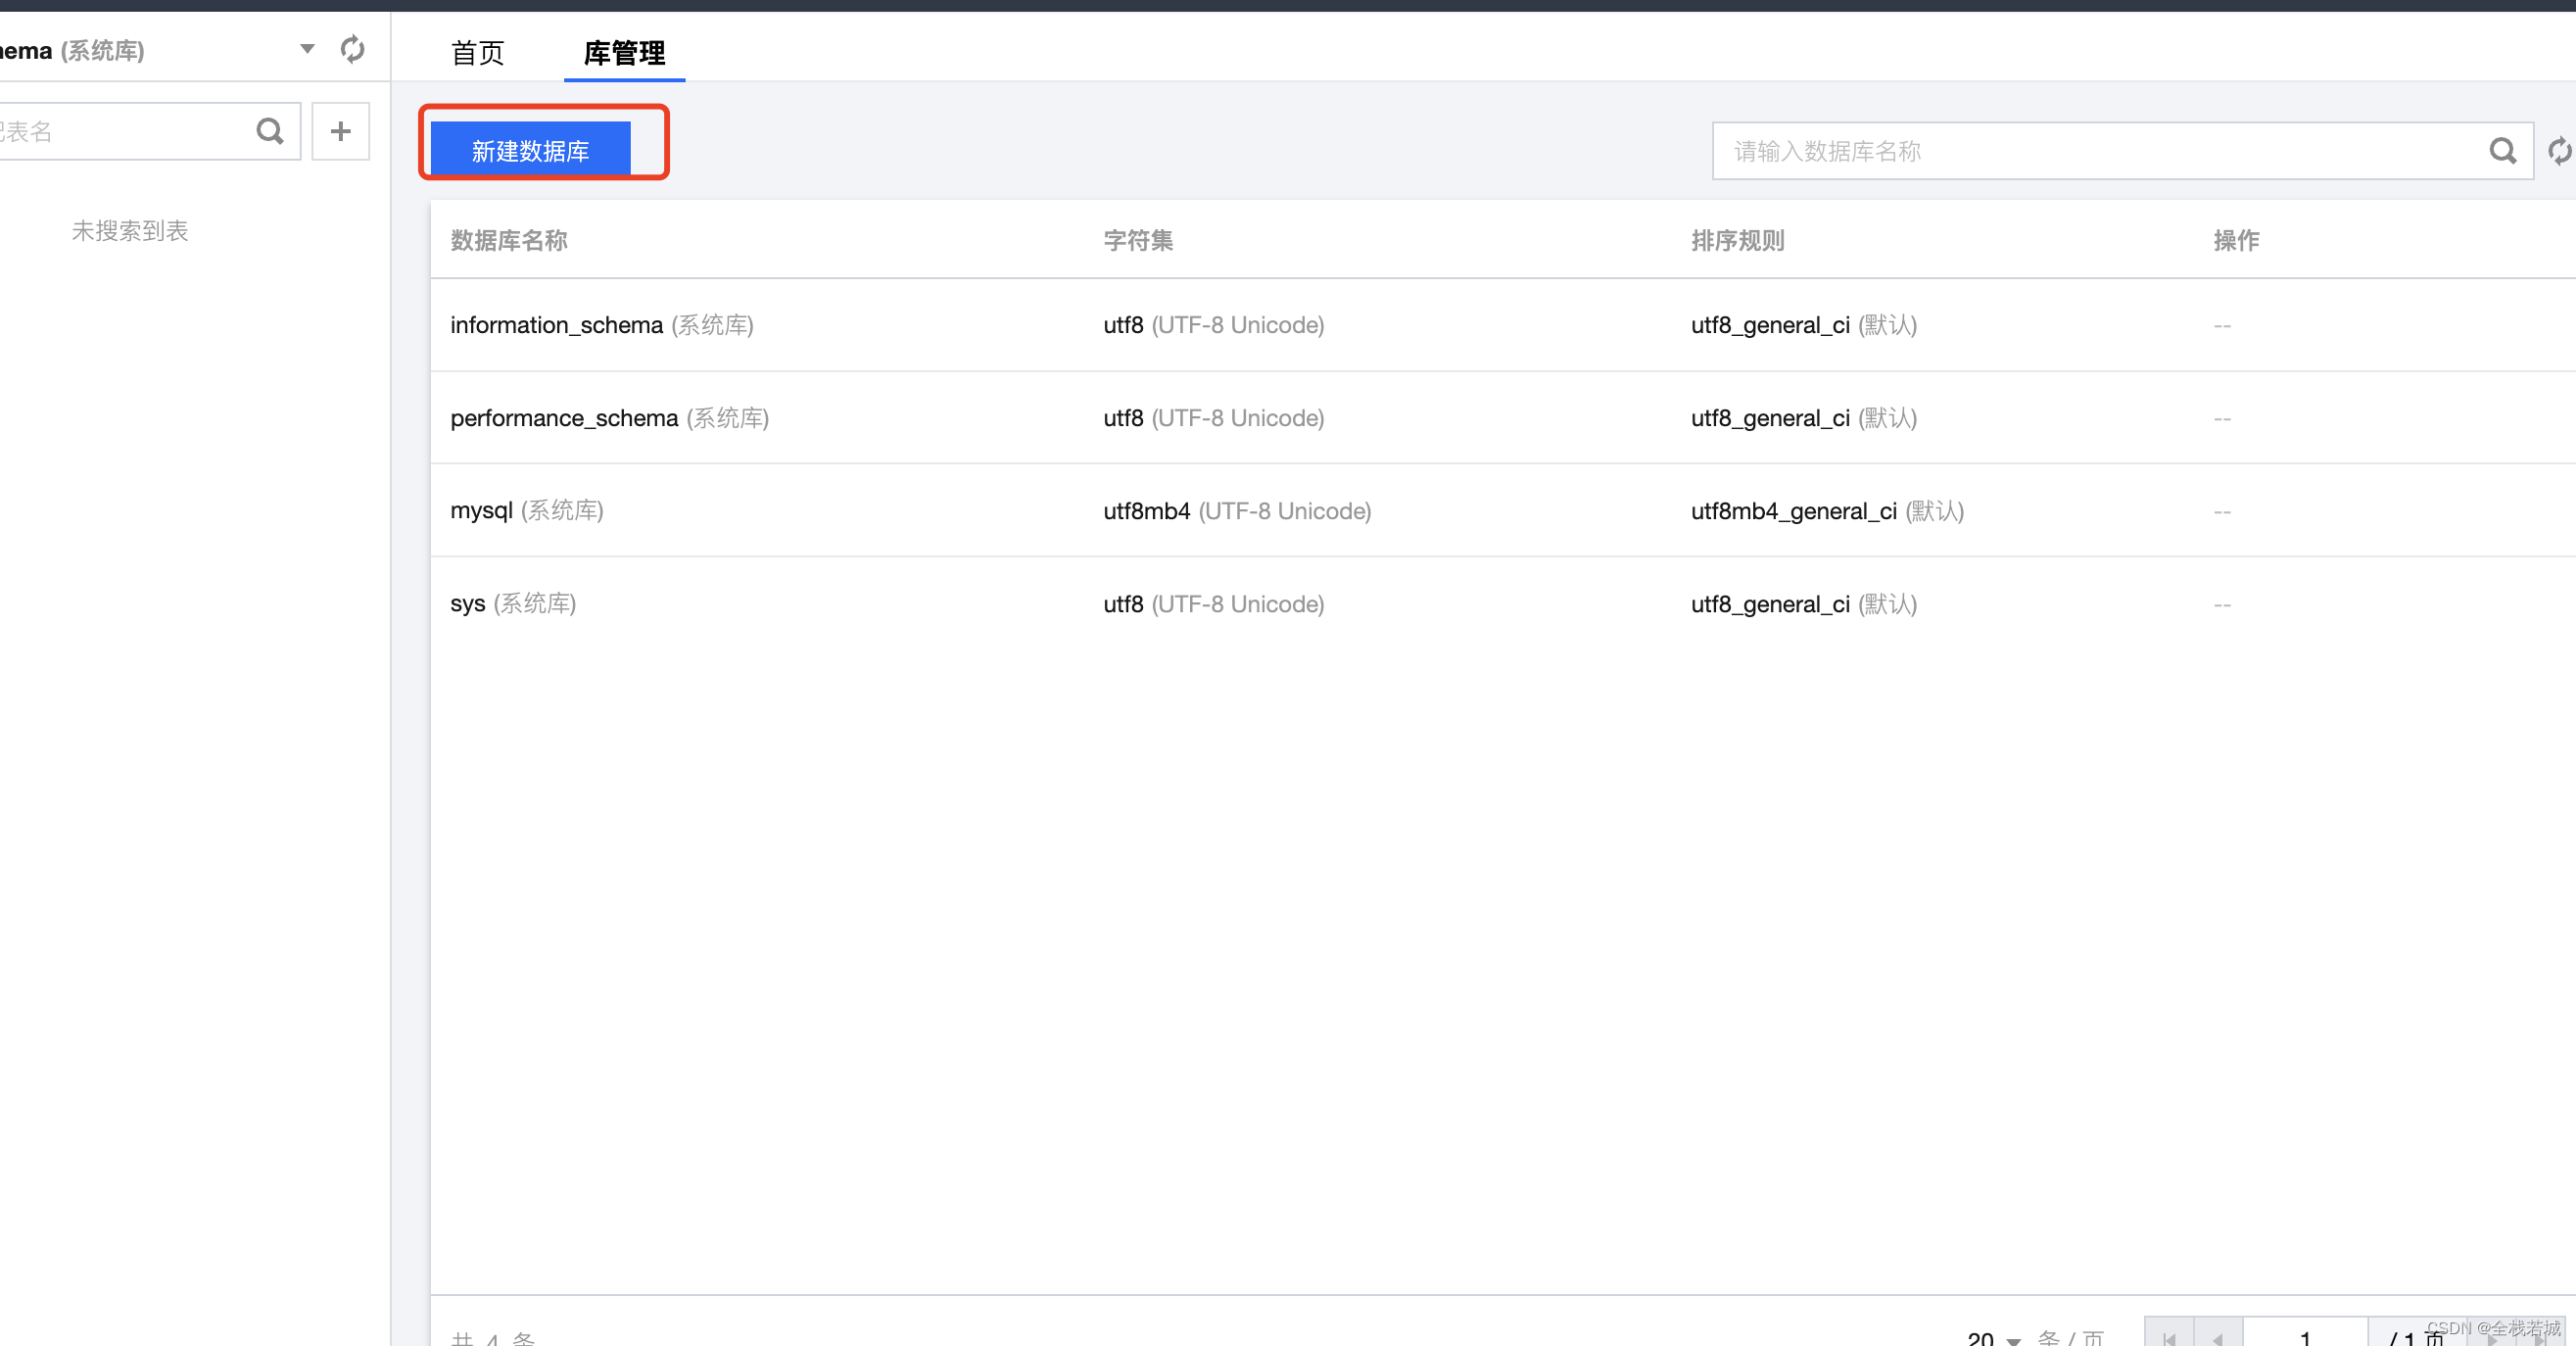This screenshot has height=1346, width=2576.
Task: Click the 新建数据库 button
Action: (530, 150)
